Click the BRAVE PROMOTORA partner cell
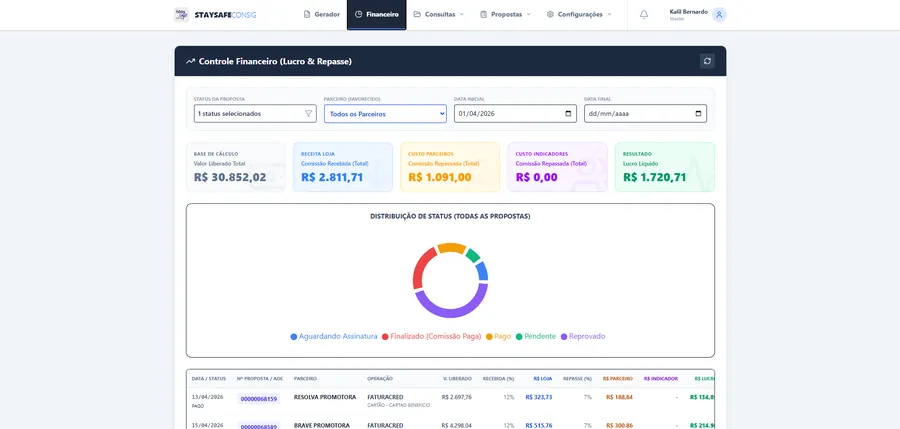 pyautogui.click(x=321, y=426)
